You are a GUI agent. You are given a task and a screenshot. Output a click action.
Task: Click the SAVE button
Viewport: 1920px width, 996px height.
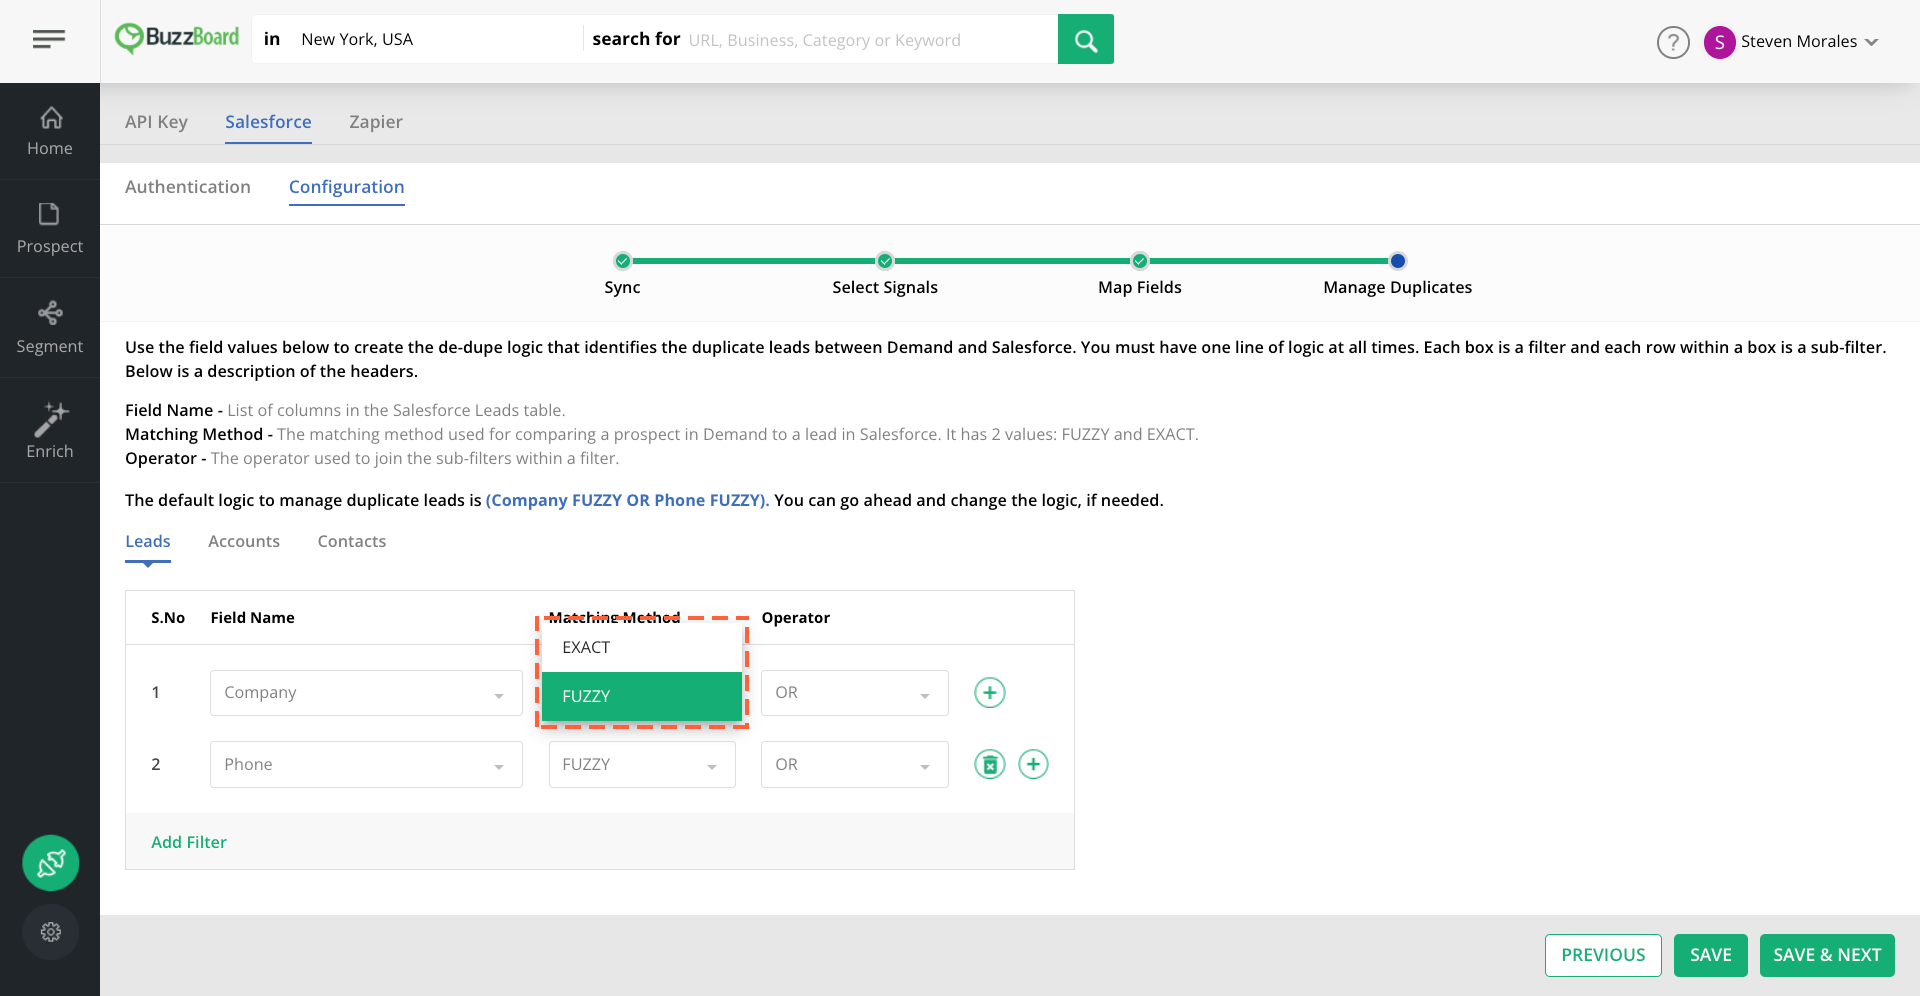click(x=1711, y=955)
